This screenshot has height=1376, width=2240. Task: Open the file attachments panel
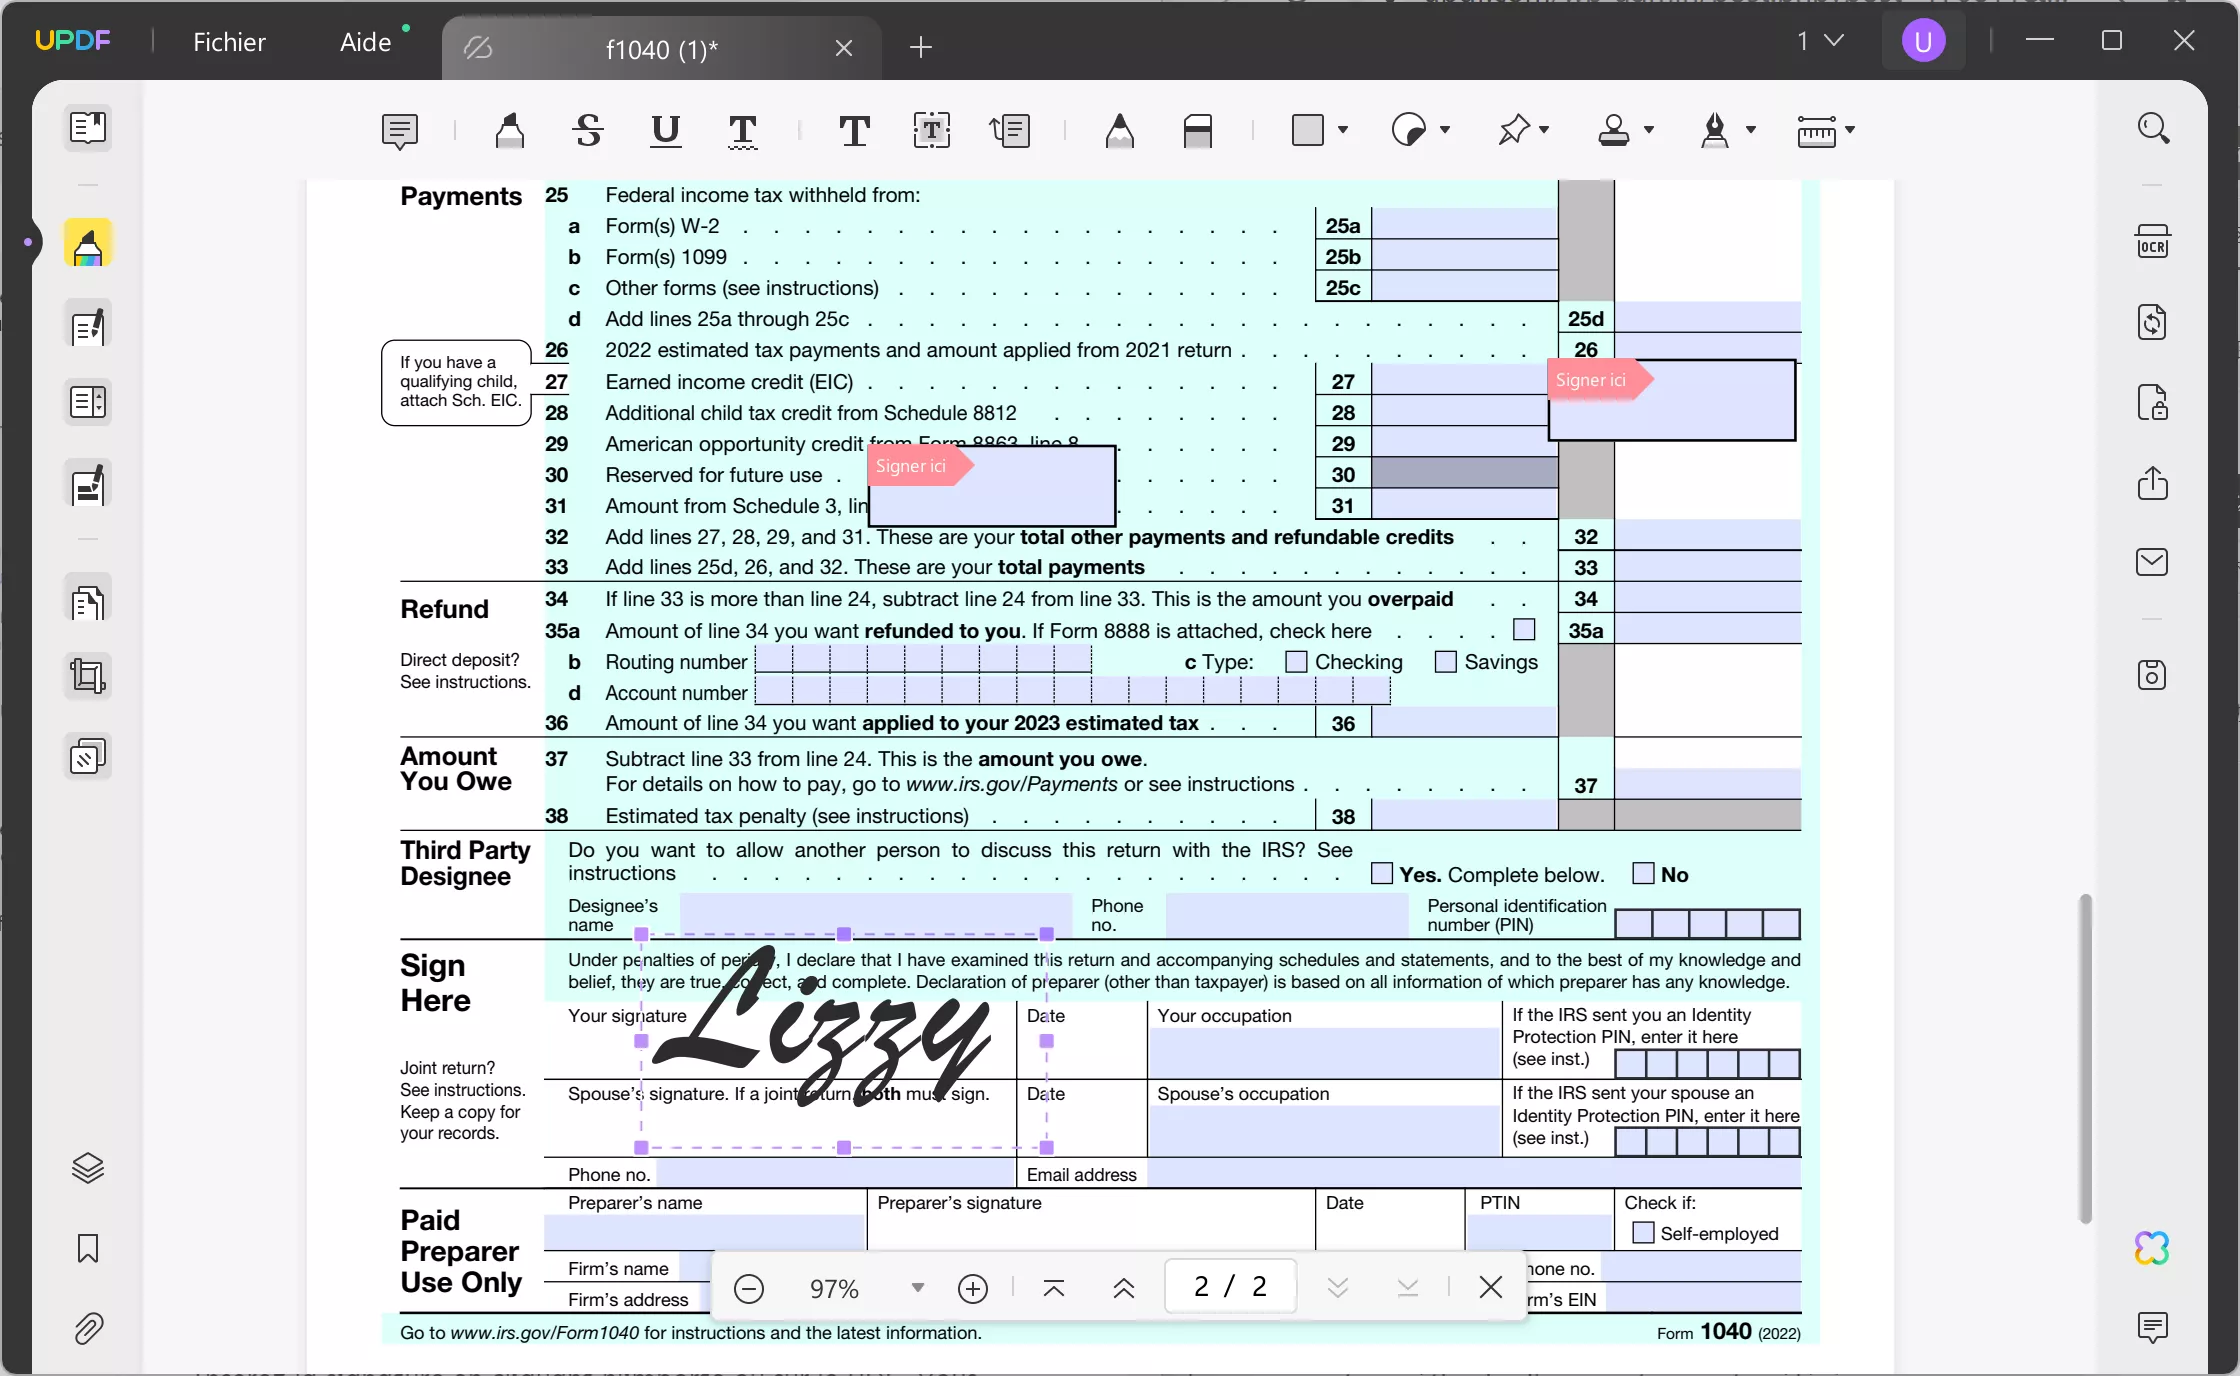[x=89, y=1330]
